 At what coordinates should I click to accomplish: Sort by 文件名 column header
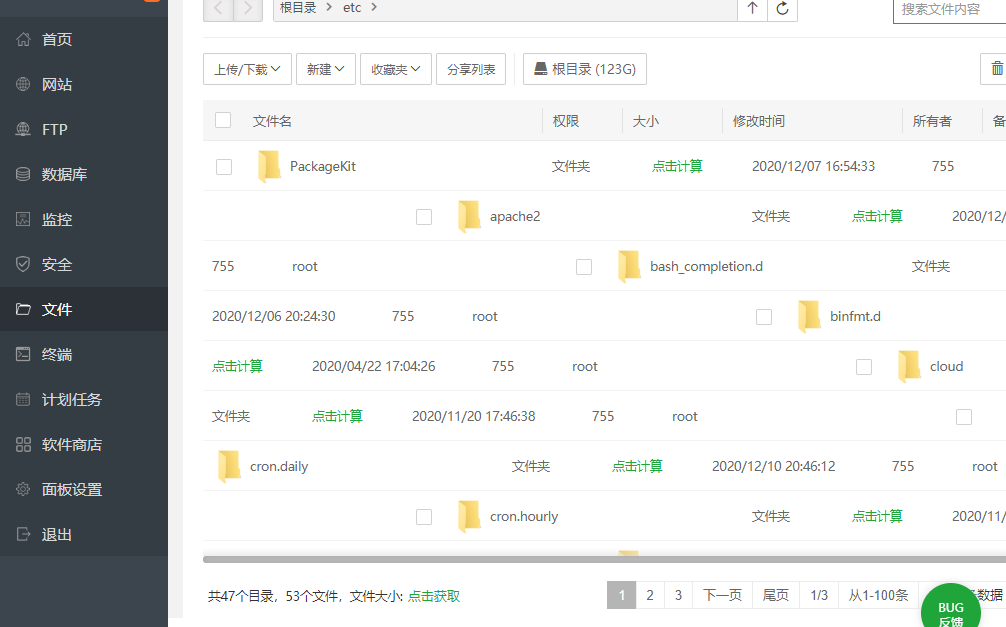pos(272,121)
